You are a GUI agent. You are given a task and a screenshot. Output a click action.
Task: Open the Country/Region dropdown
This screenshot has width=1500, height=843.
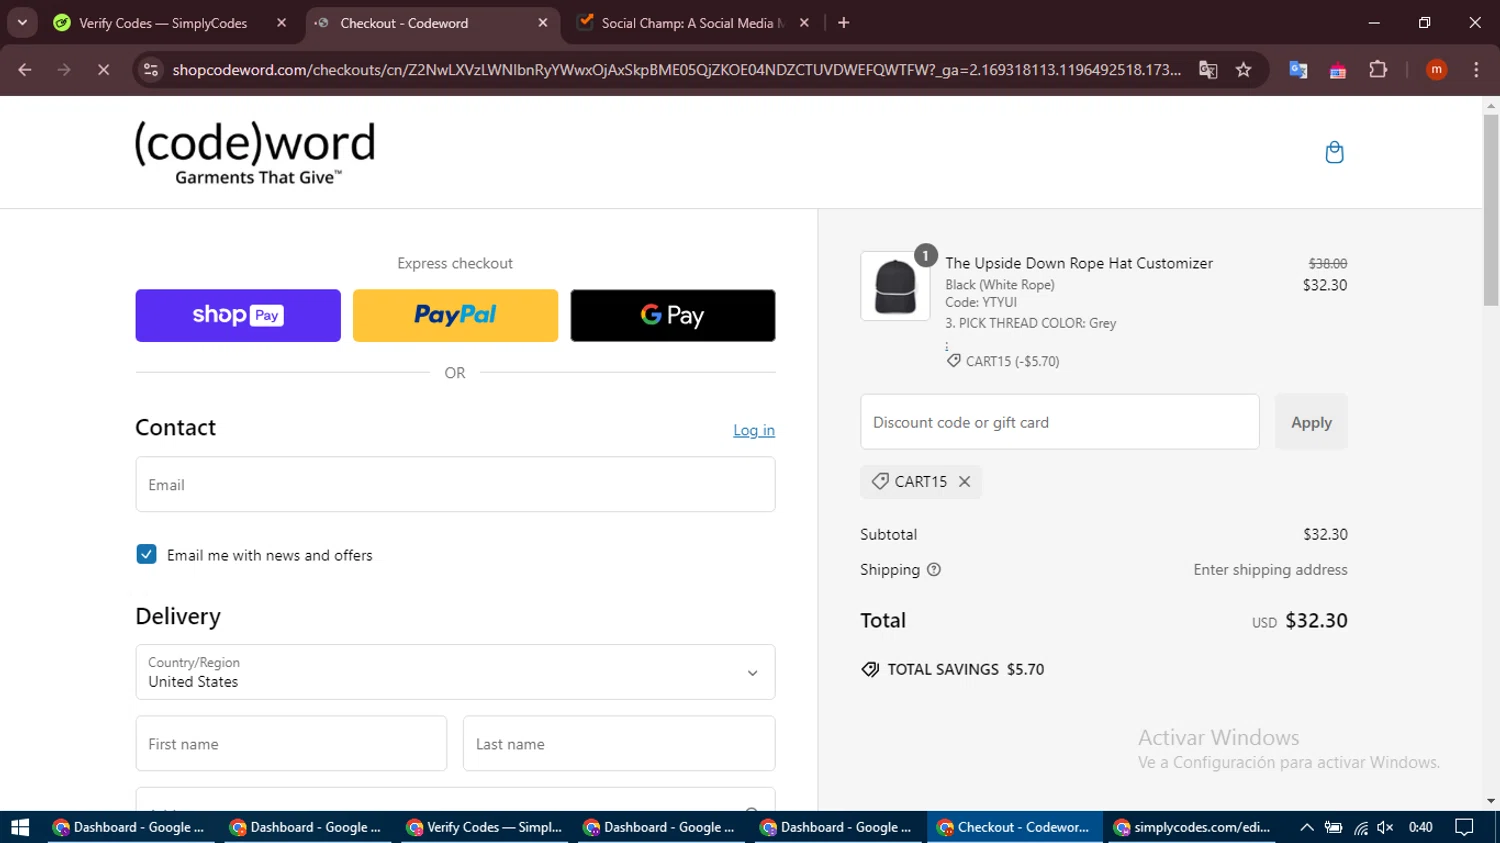(455, 672)
